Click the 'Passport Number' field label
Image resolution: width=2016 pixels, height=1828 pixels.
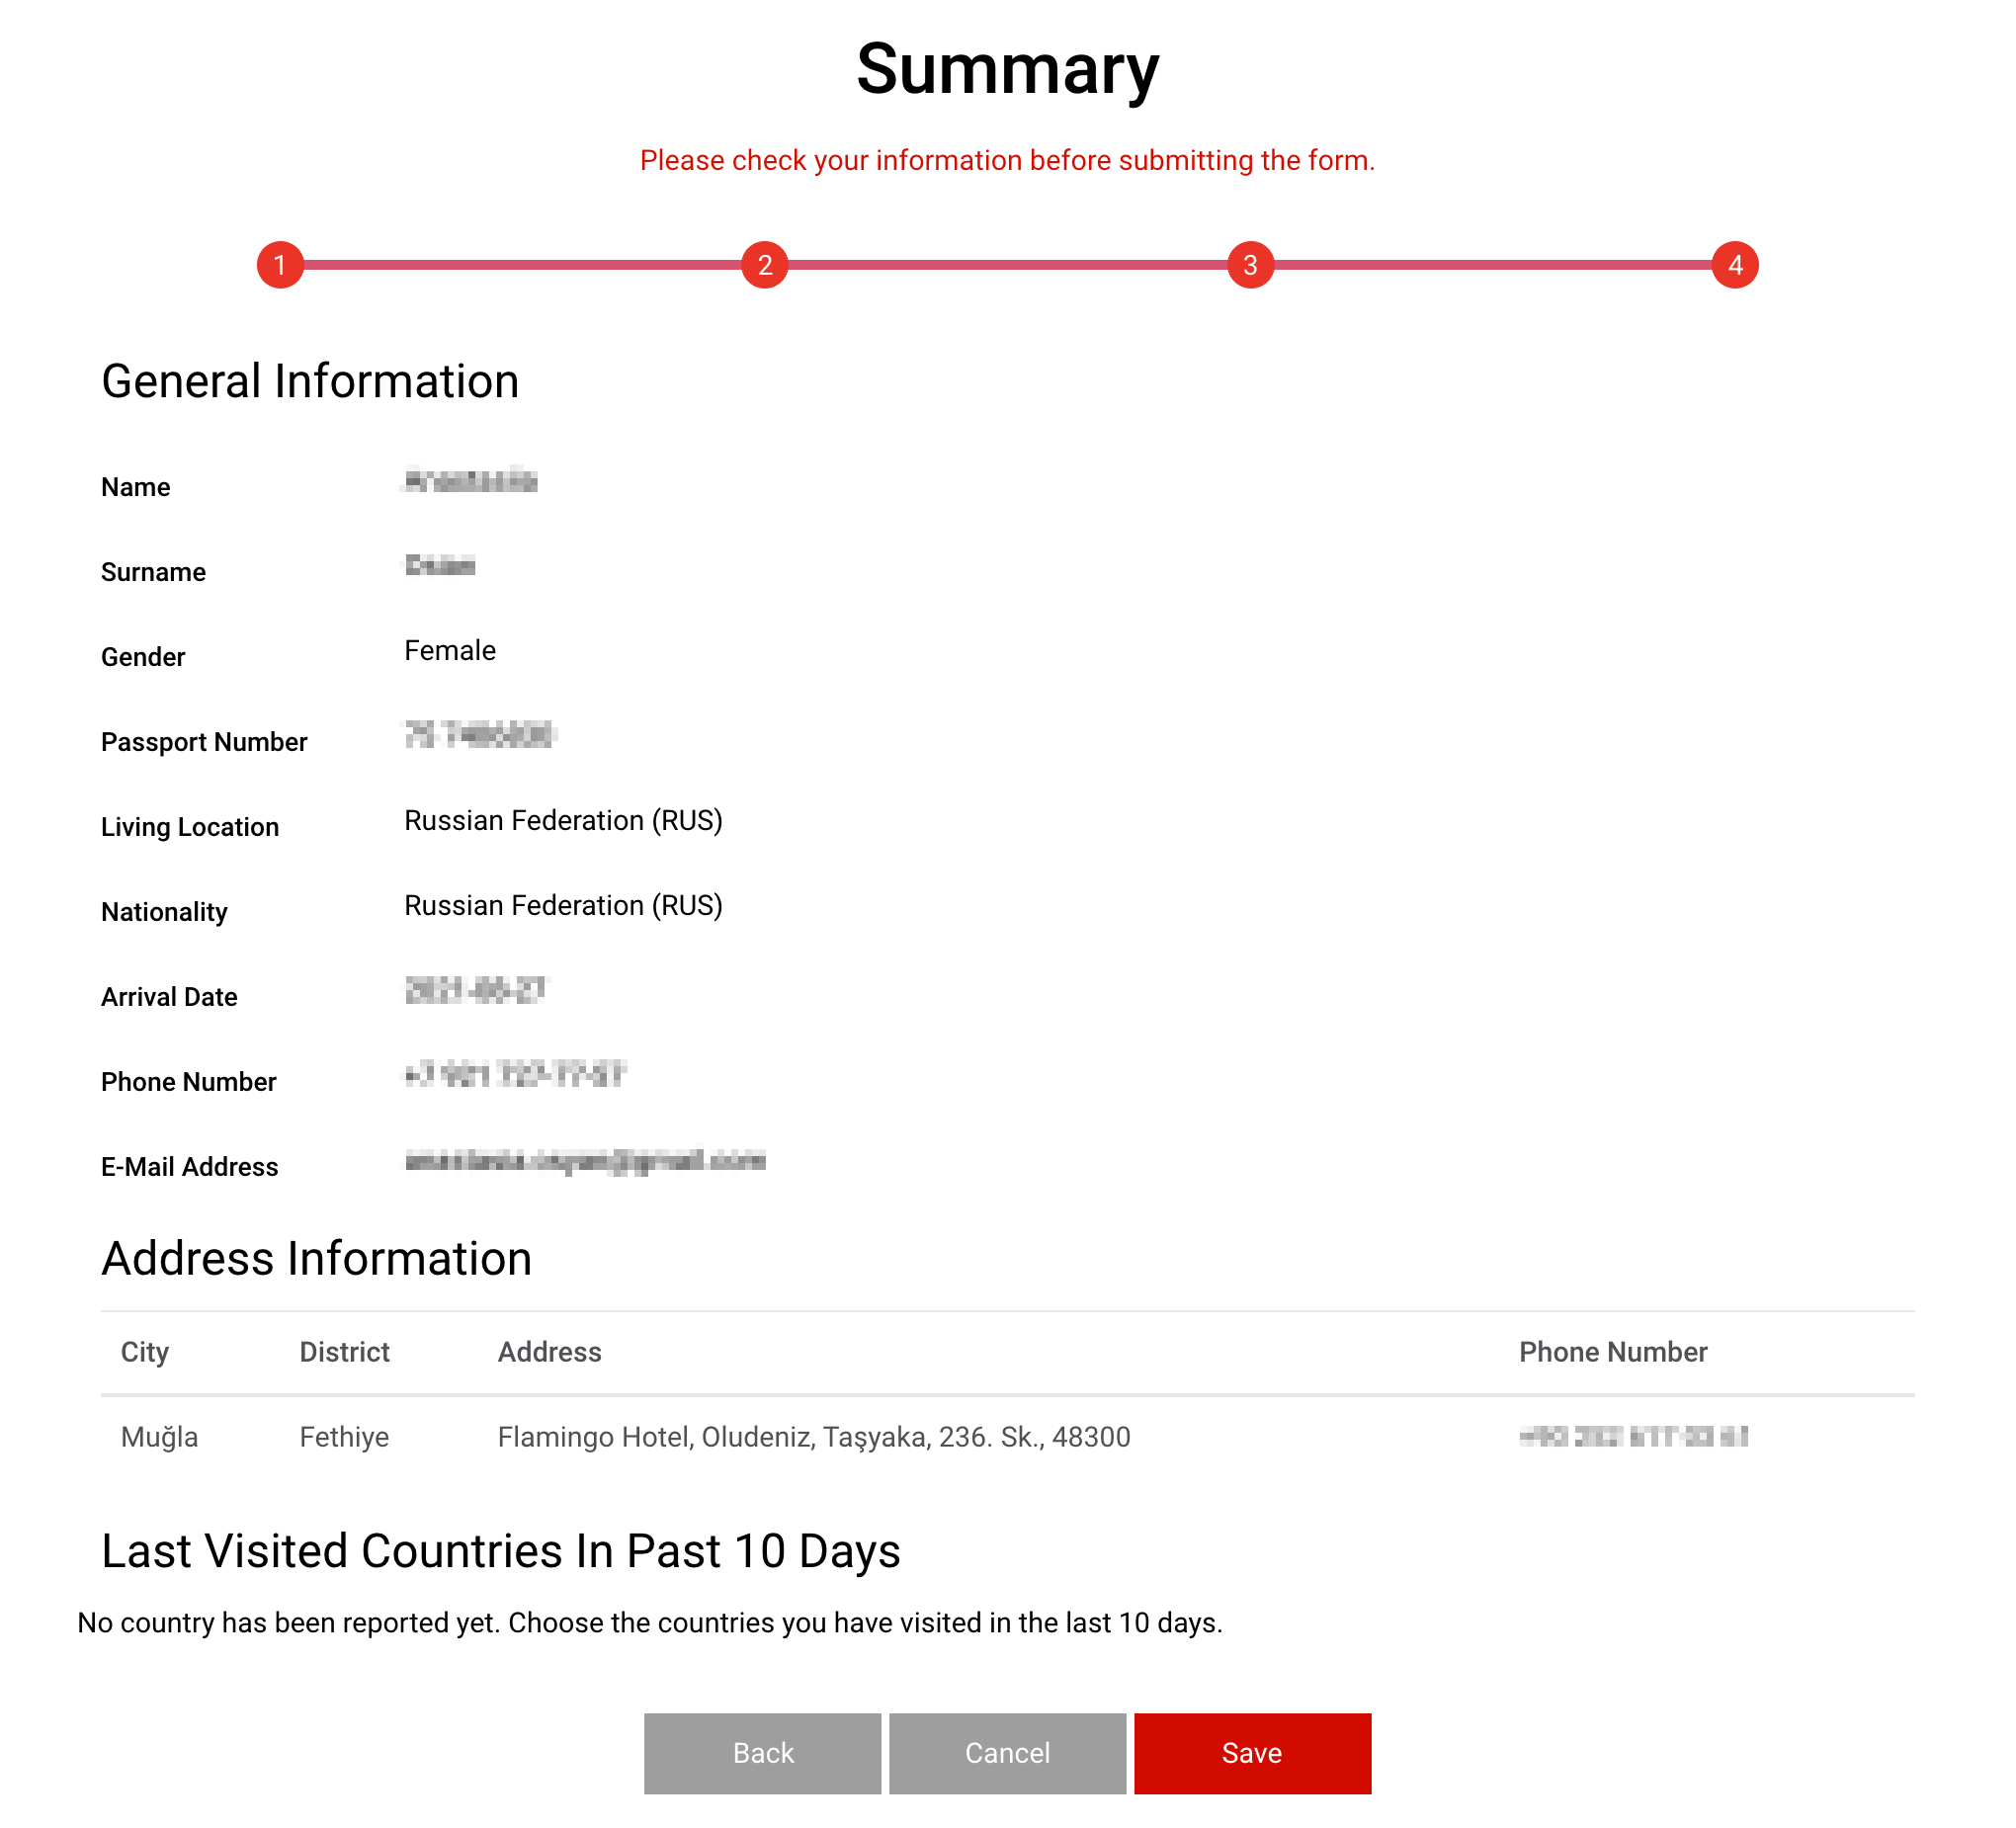(x=204, y=742)
